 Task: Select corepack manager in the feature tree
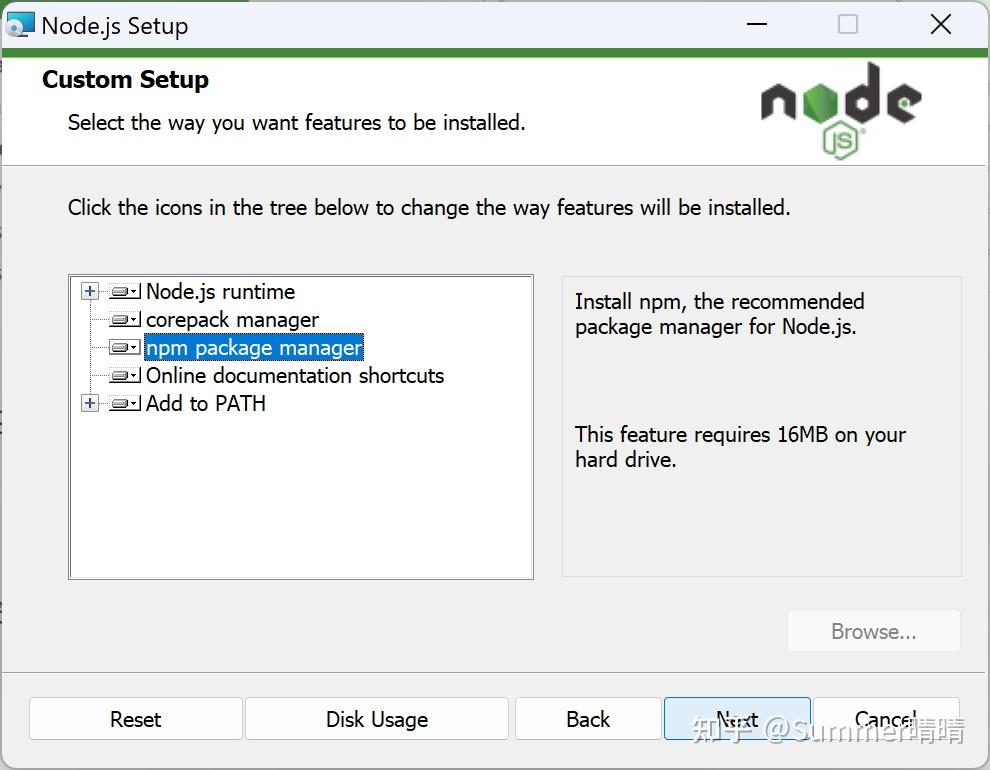click(232, 320)
